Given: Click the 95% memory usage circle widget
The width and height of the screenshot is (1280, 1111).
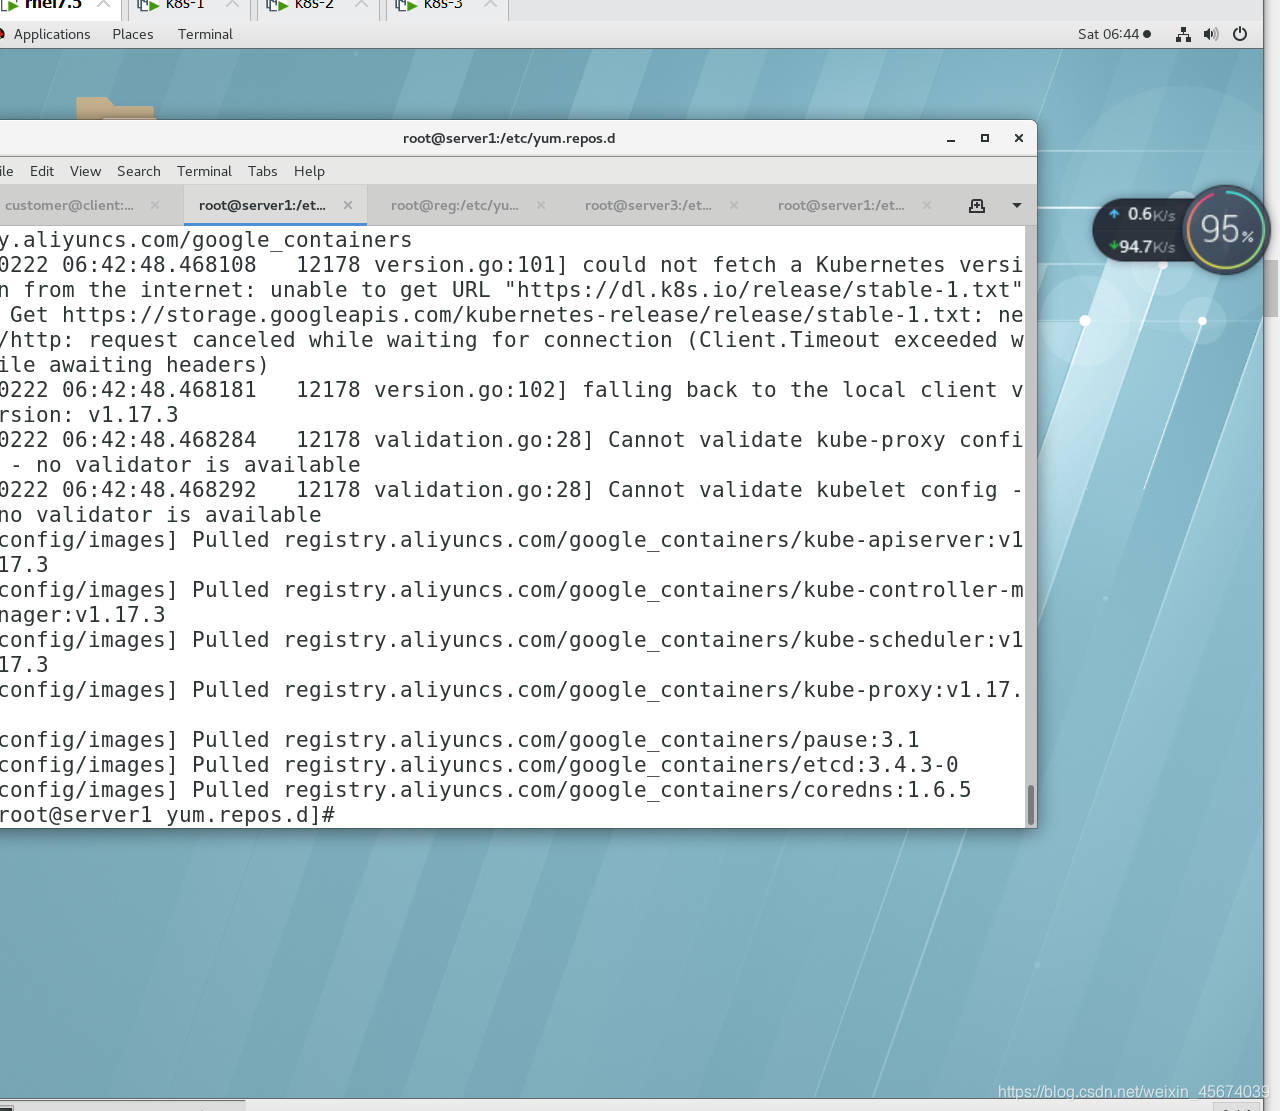Looking at the screenshot, I should click(x=1226, y=230).
